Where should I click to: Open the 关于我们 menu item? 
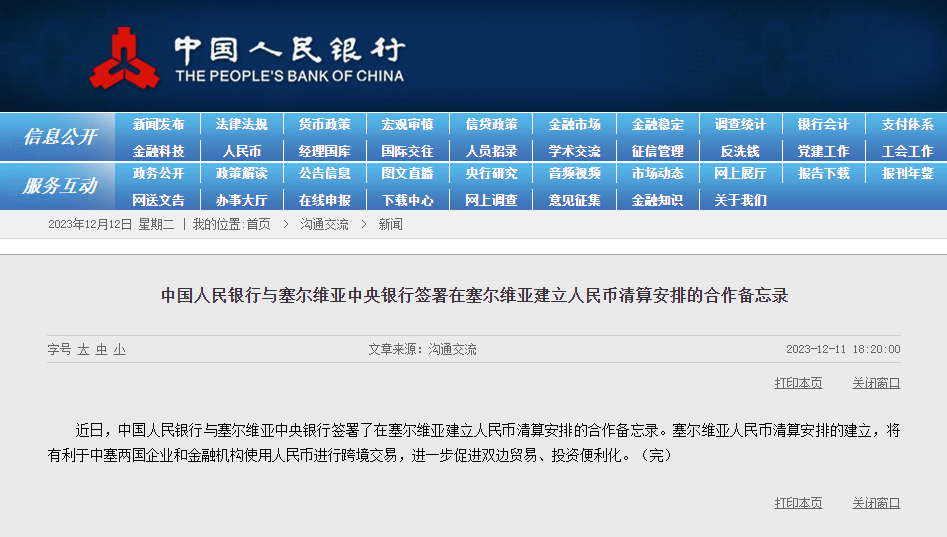coord(740,200)
